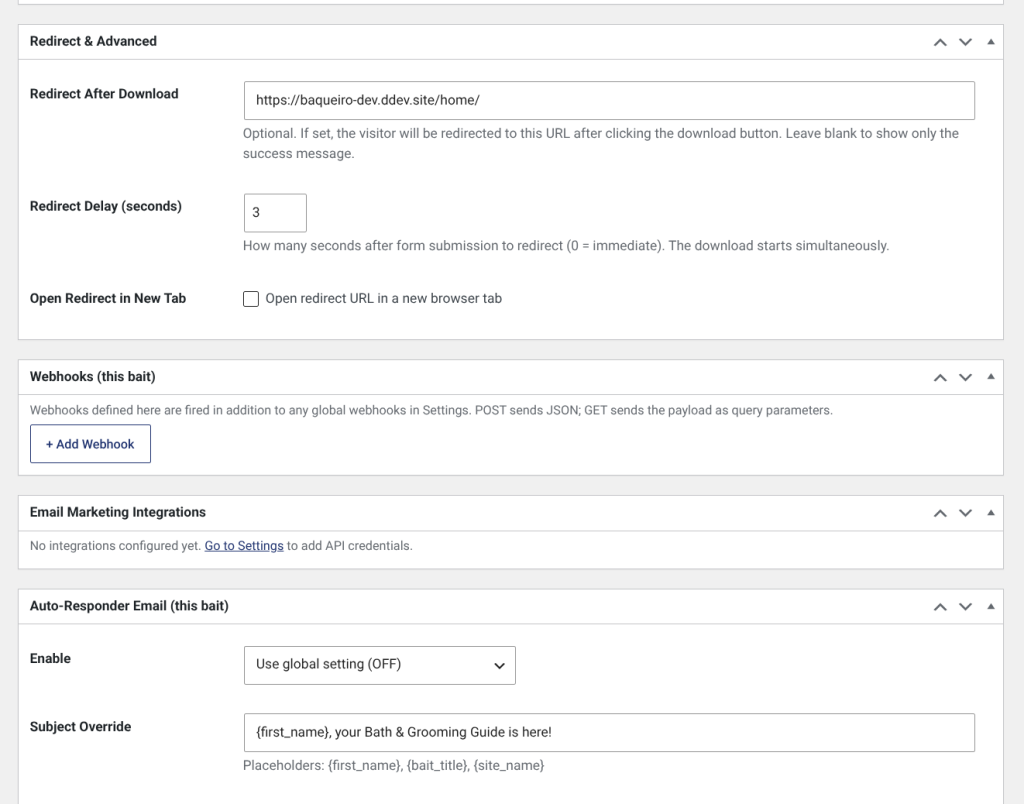This screenshot has width=1024, height=804.
Task: Collapse the Auto-Responder Email panel
Action: [991, 607]
